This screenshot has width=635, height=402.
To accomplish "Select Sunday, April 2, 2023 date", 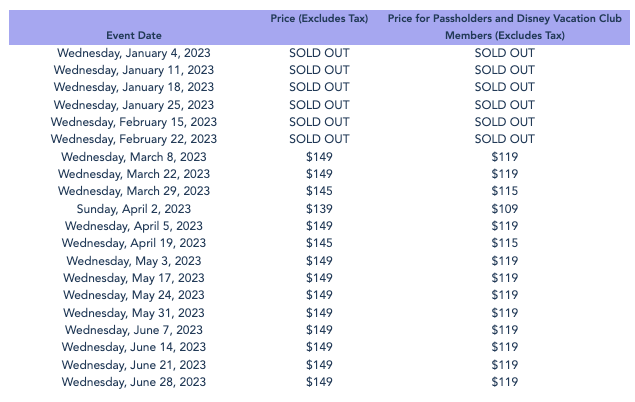I will click(x=134, y=209).
